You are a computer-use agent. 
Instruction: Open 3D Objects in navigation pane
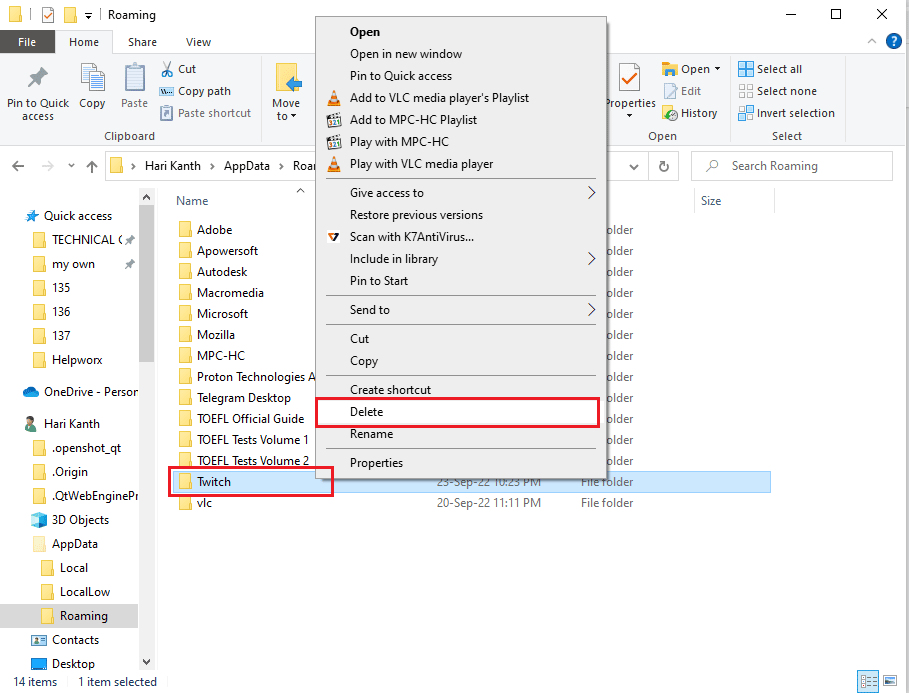(x=80, y=520)
